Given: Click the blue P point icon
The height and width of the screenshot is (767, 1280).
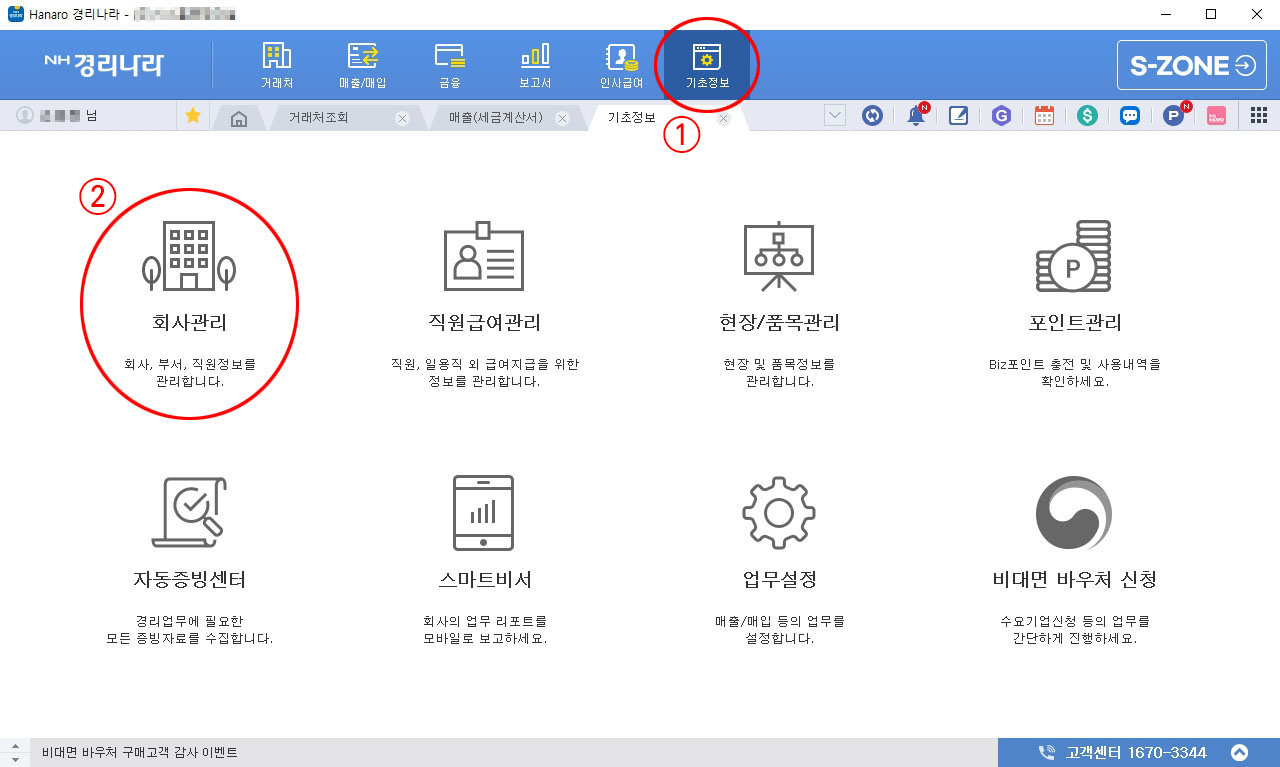Looking at the screenshot, I should (1174, 116).
